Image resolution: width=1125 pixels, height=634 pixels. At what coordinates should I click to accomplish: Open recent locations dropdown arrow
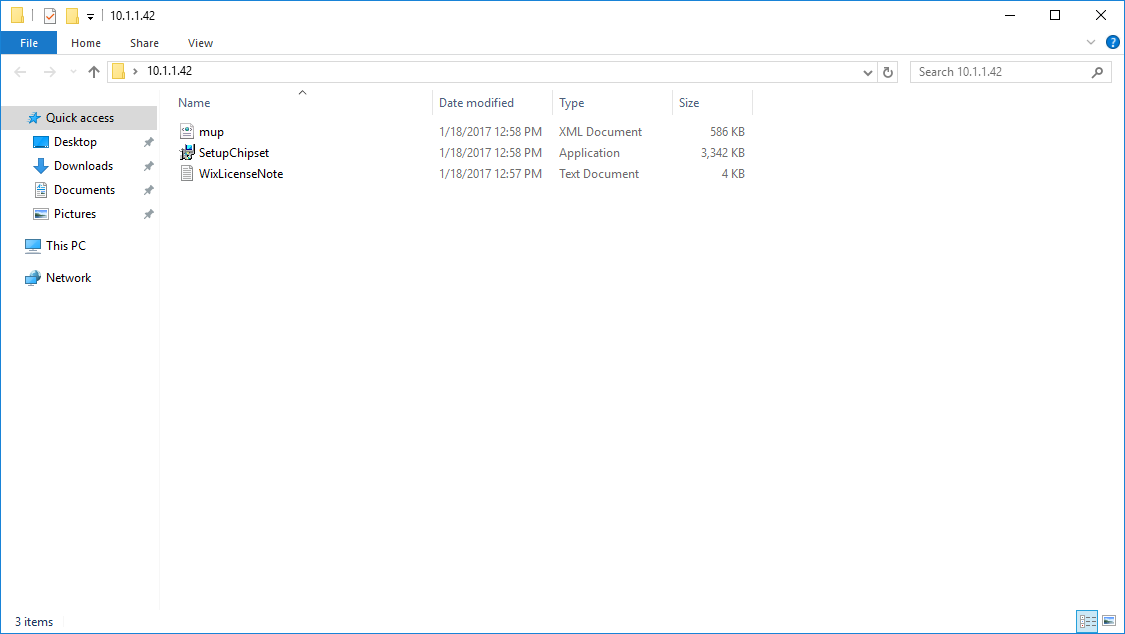(x=73, y=72)
